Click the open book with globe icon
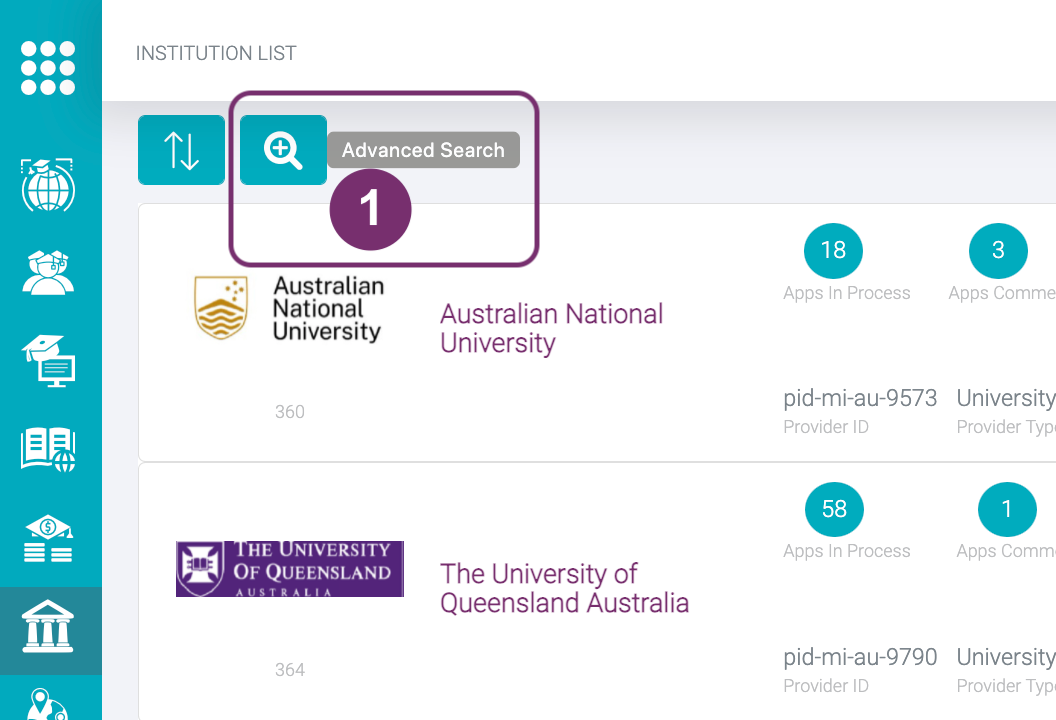 (48, 448)
